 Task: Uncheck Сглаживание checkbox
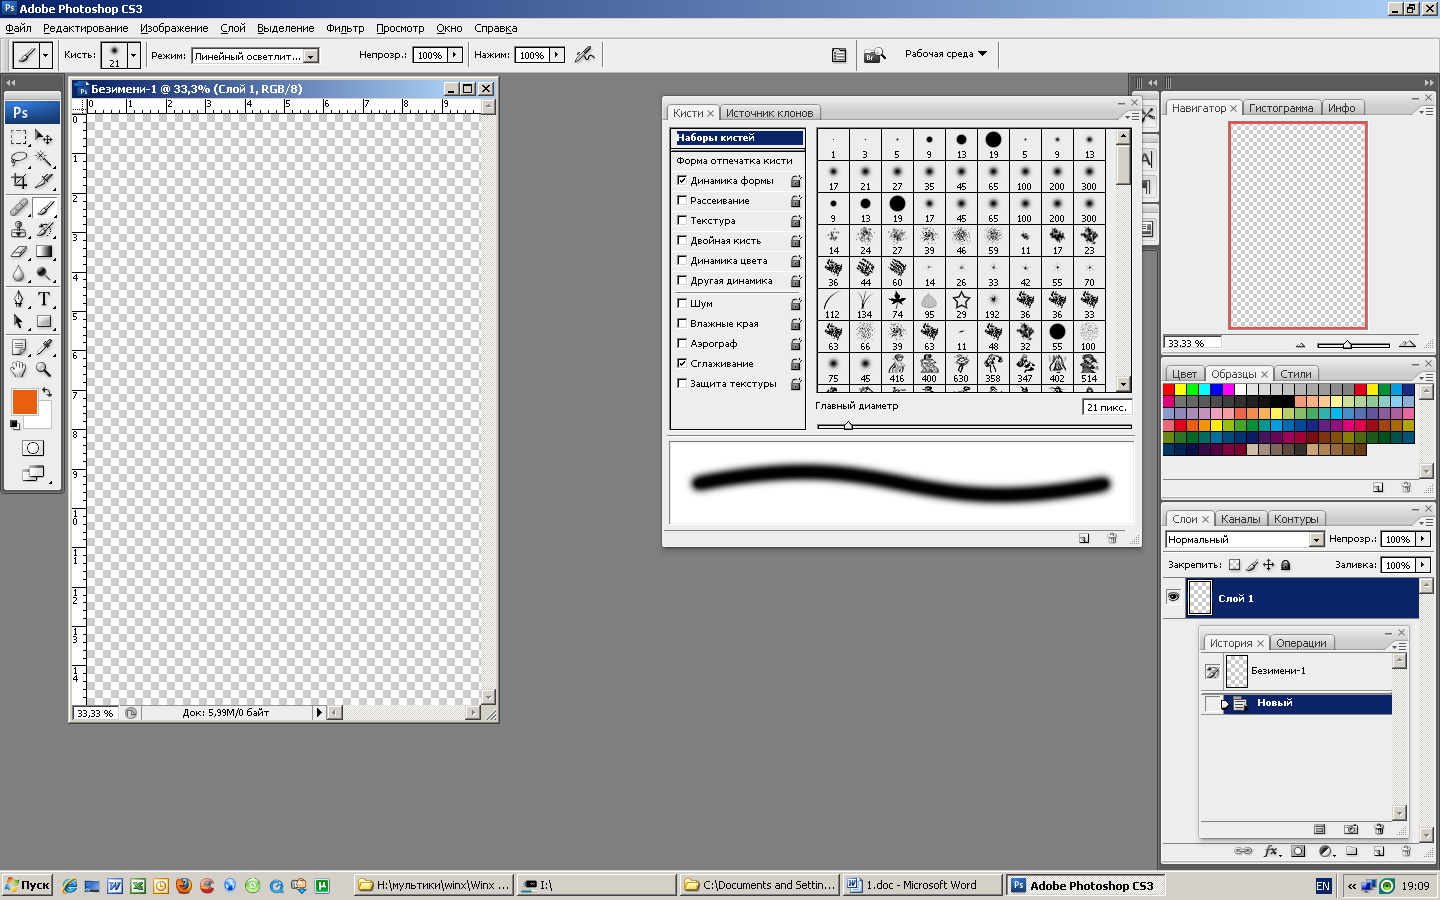682,363
